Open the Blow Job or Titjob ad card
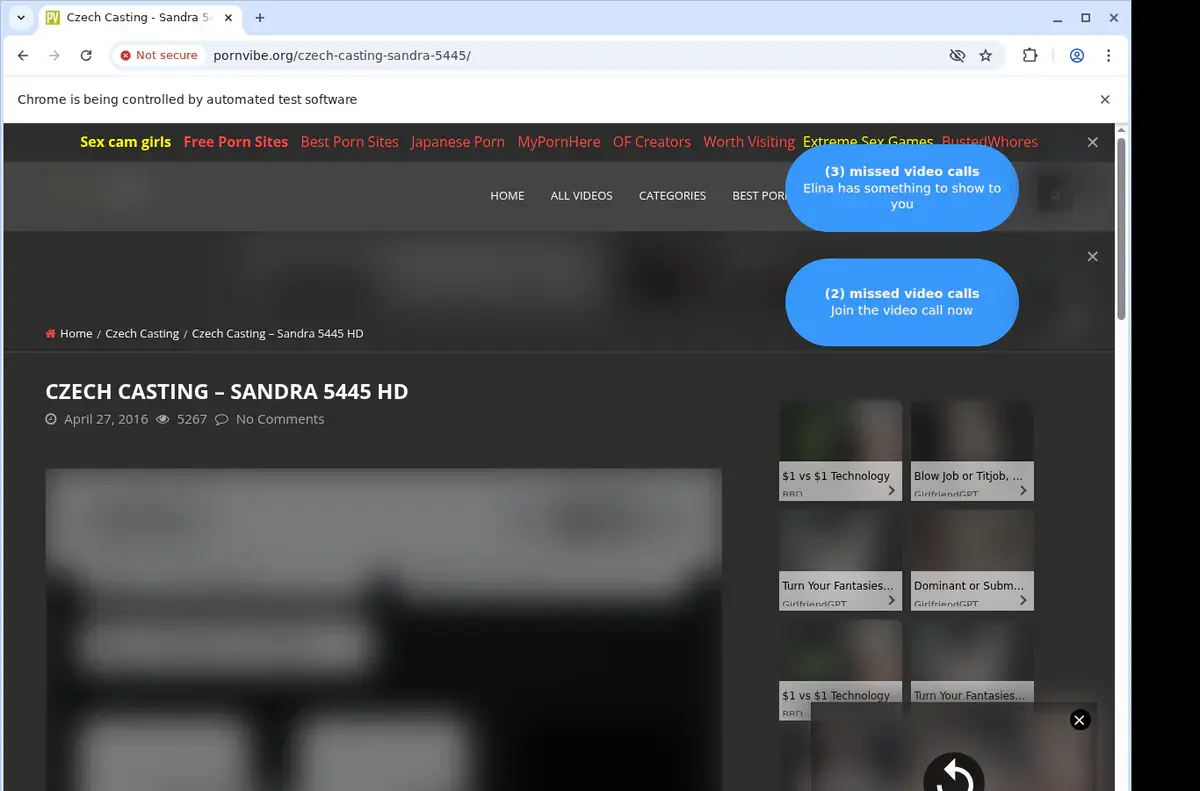This screenshot has height=791, width=1200. [x=972, y=451]
